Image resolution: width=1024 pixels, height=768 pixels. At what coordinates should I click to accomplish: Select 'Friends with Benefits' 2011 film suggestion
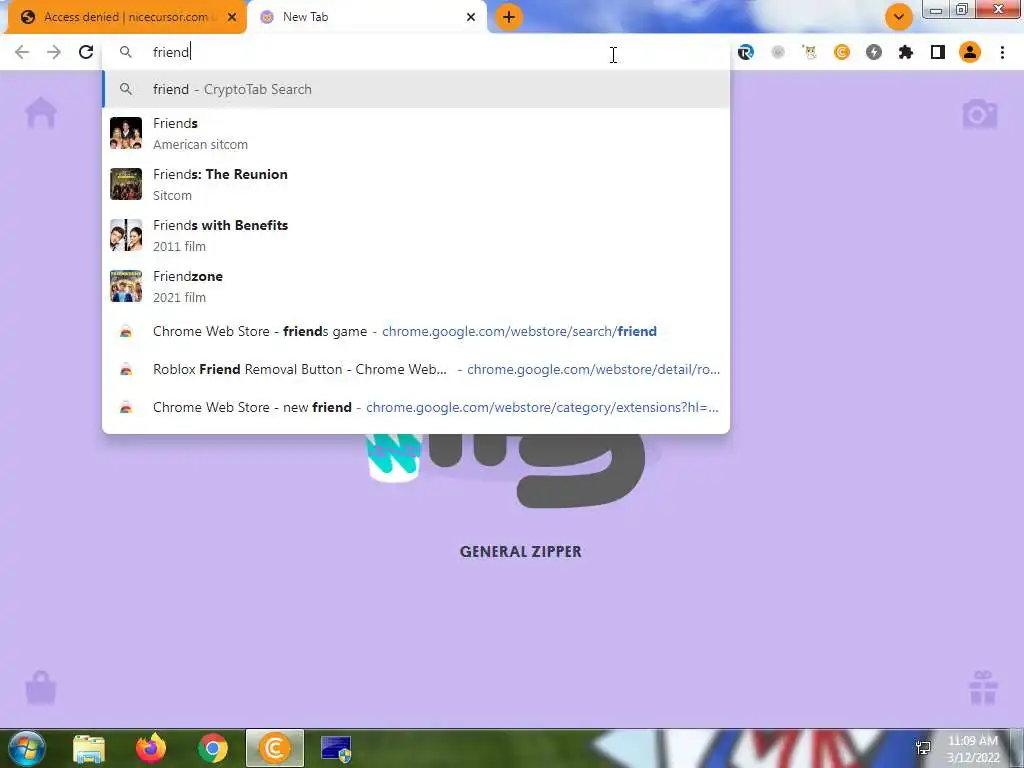416,235
